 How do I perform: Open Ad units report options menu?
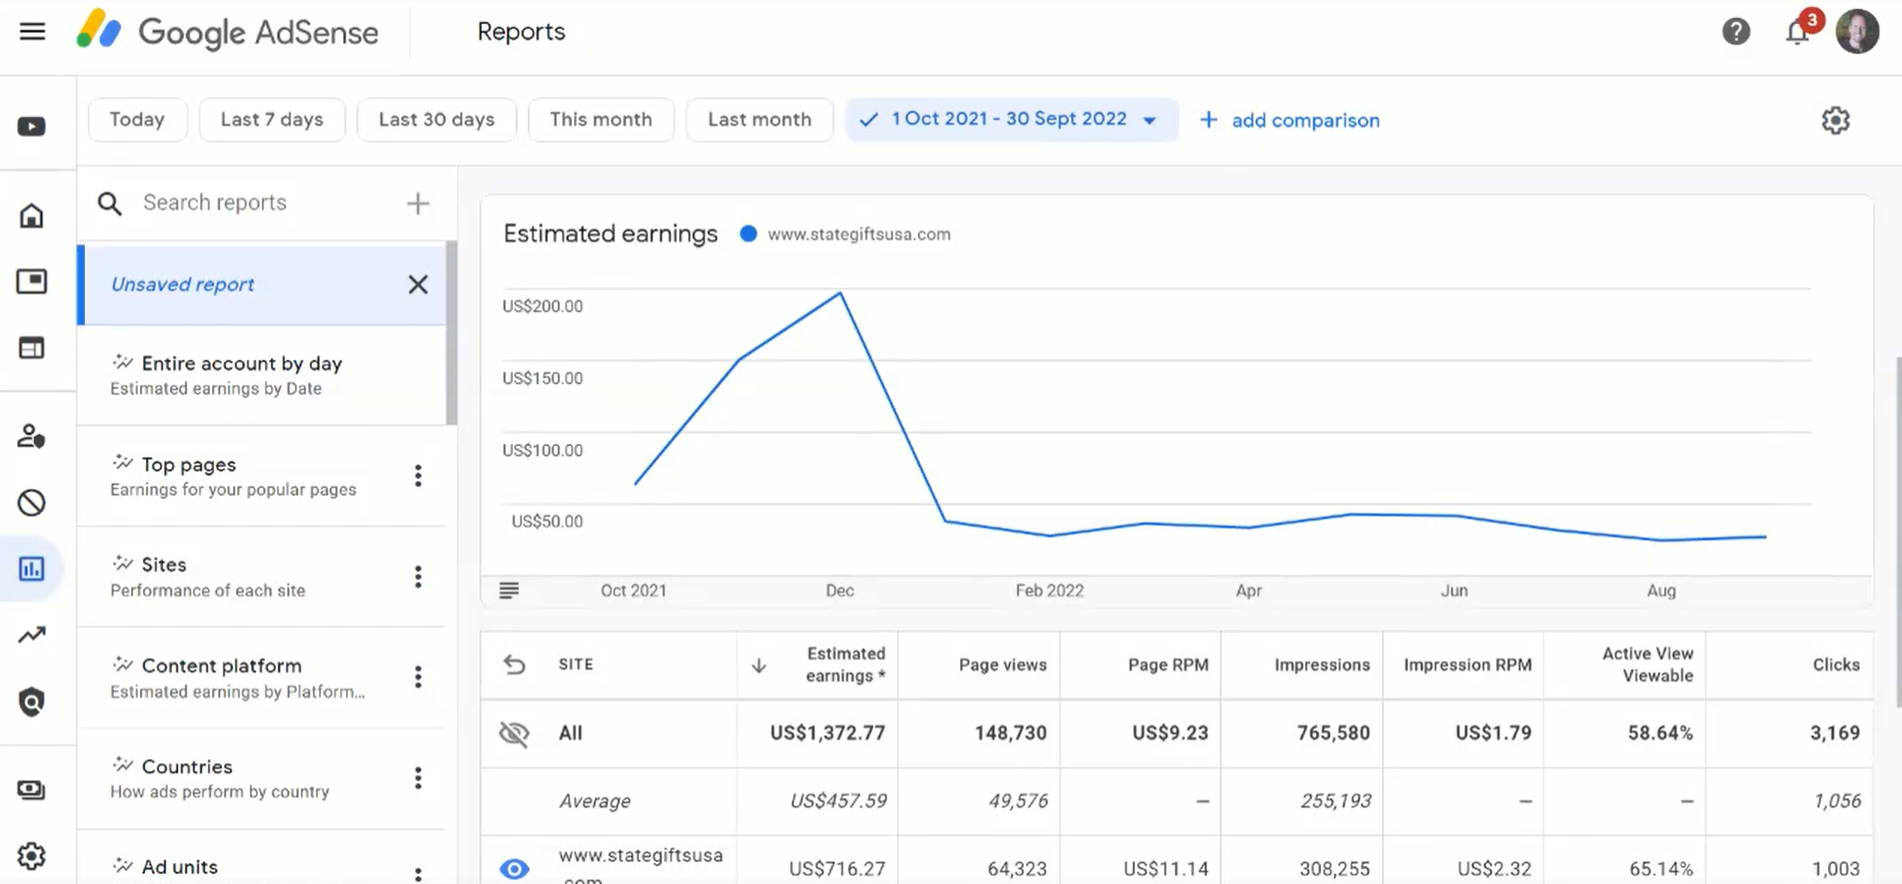pyautogui.click(x=418, y=873)
